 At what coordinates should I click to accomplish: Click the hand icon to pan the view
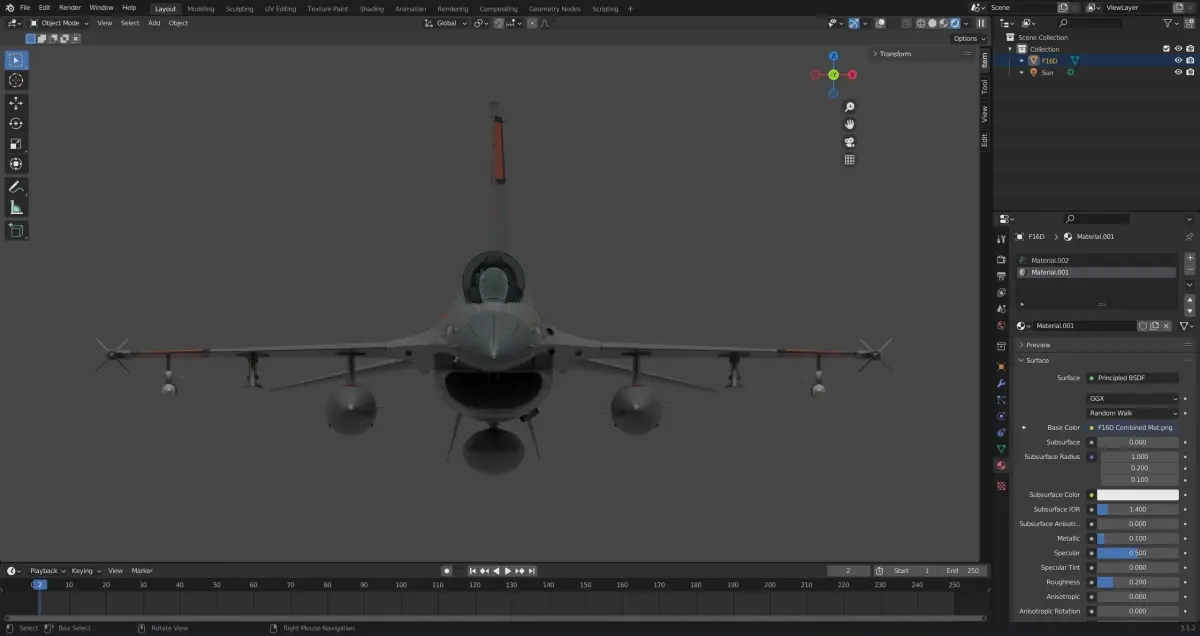pos(850,124)
